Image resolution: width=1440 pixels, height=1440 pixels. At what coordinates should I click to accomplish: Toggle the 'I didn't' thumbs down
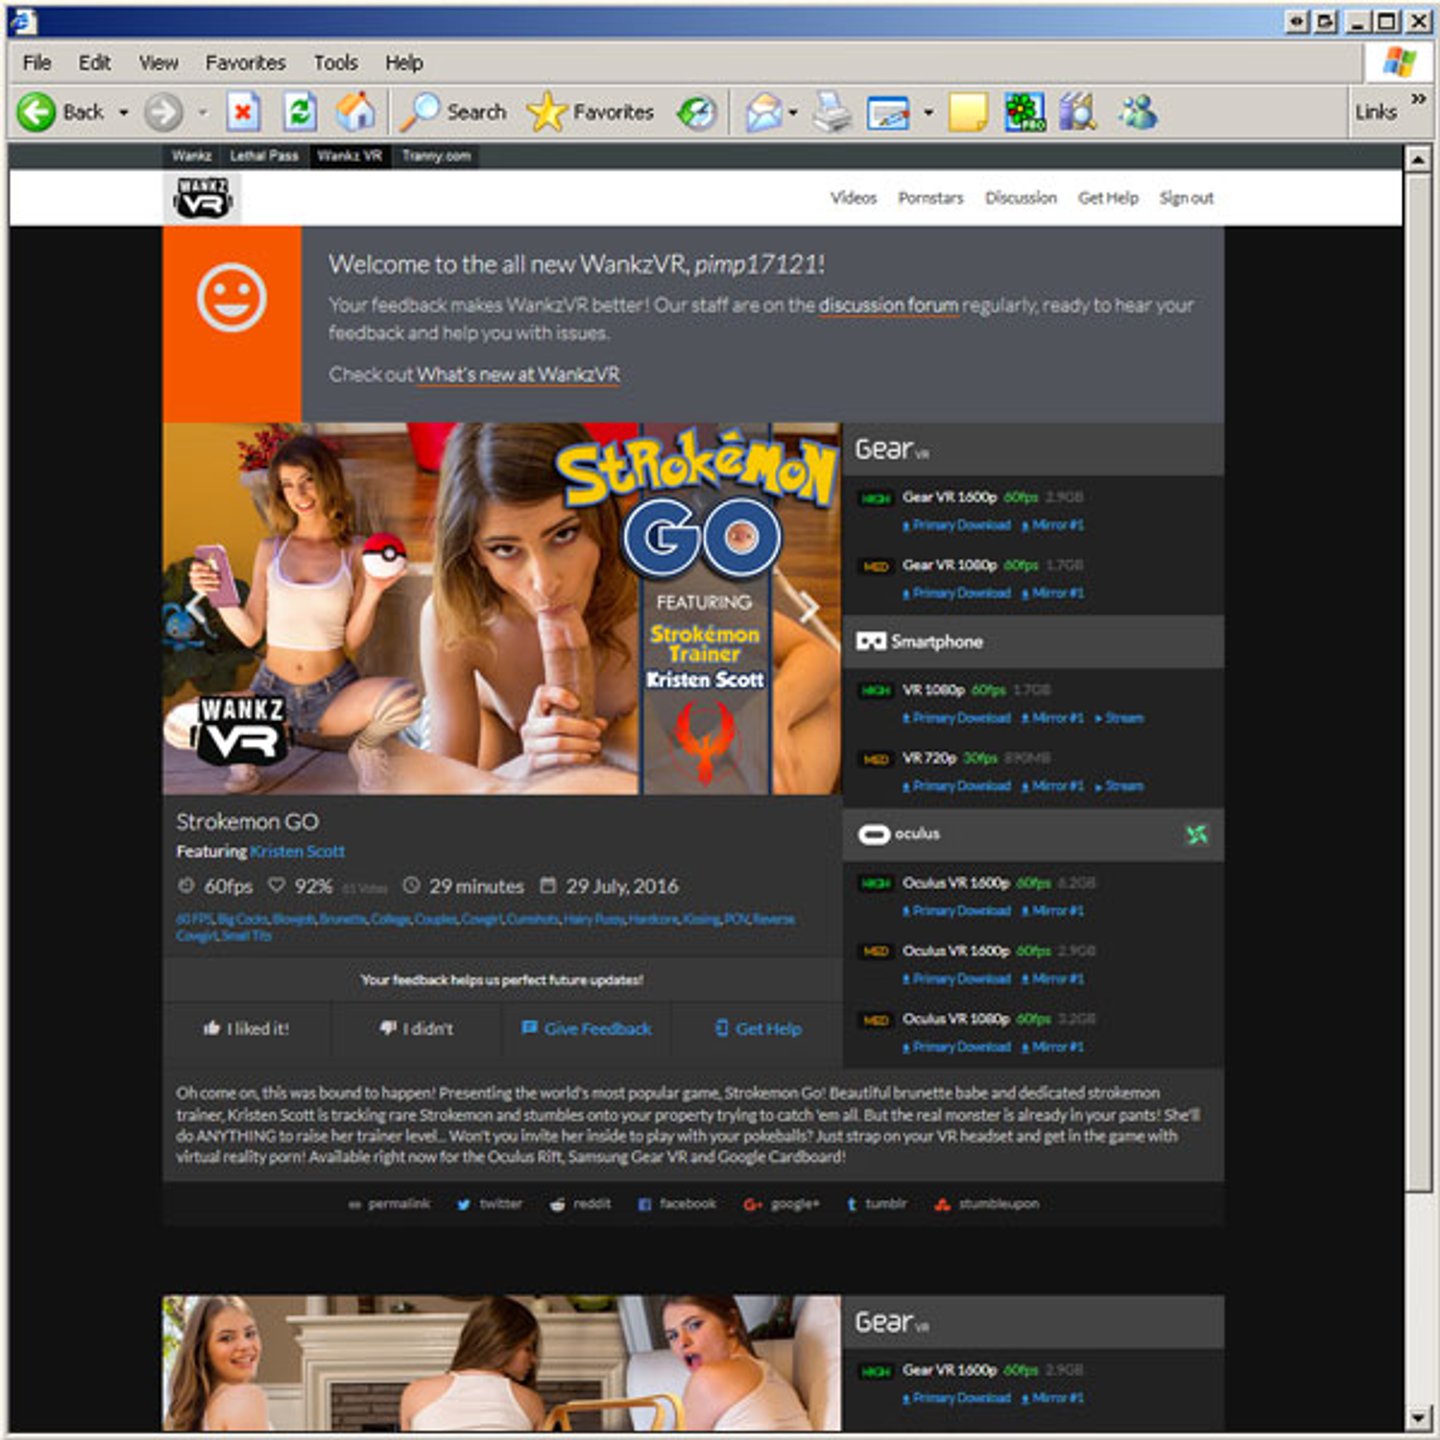click(416, 1028)
